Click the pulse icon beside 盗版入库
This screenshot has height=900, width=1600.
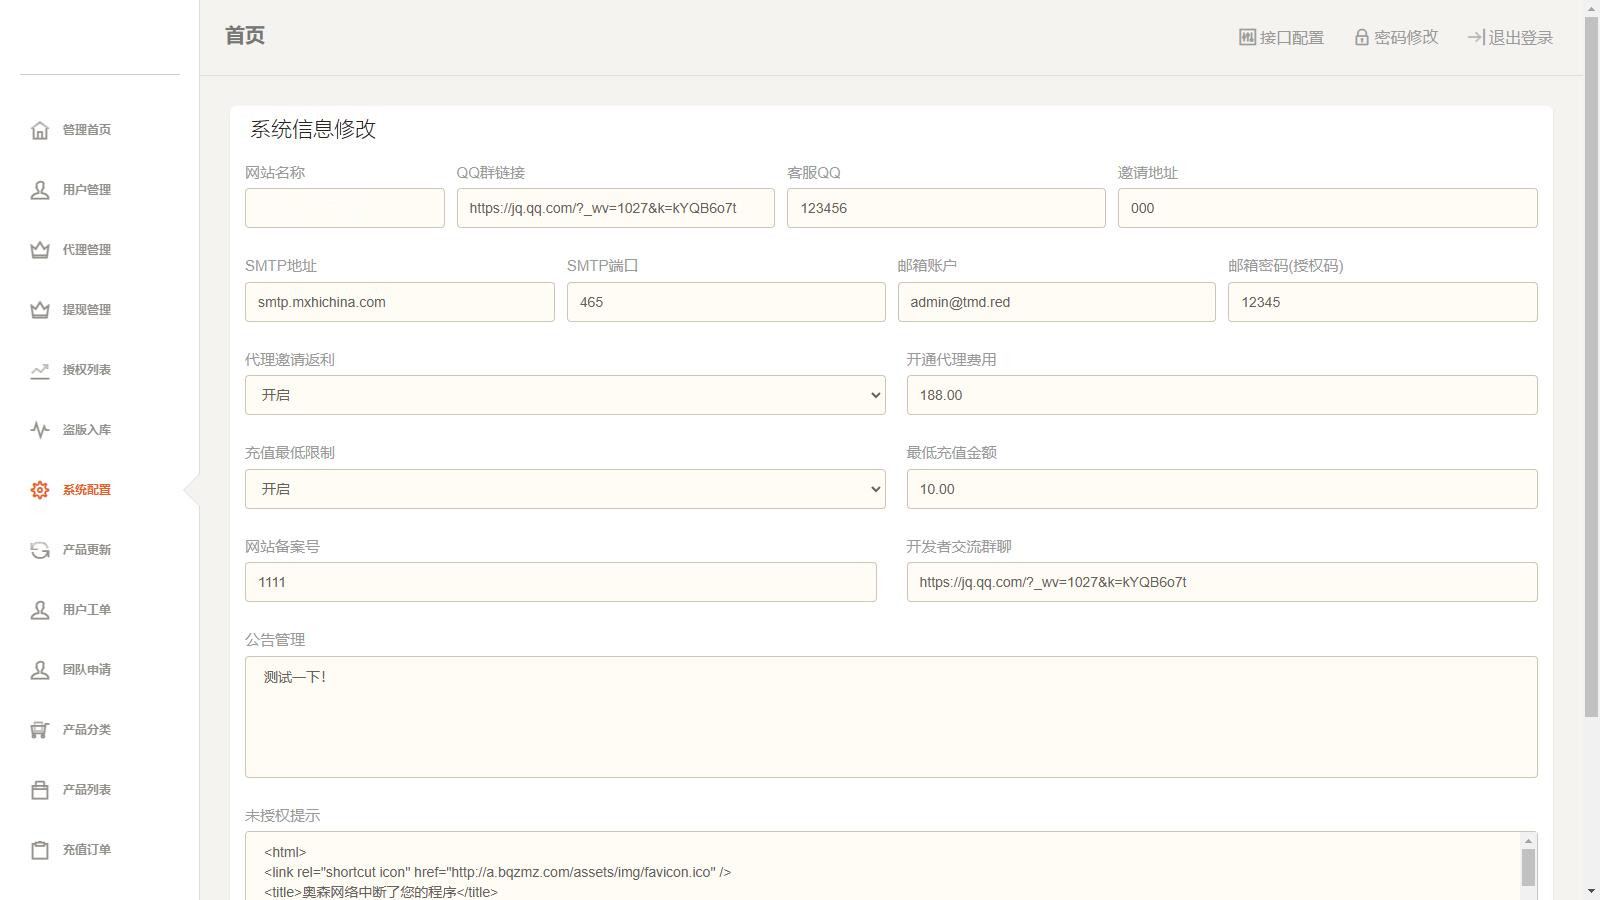coord(40,430)
